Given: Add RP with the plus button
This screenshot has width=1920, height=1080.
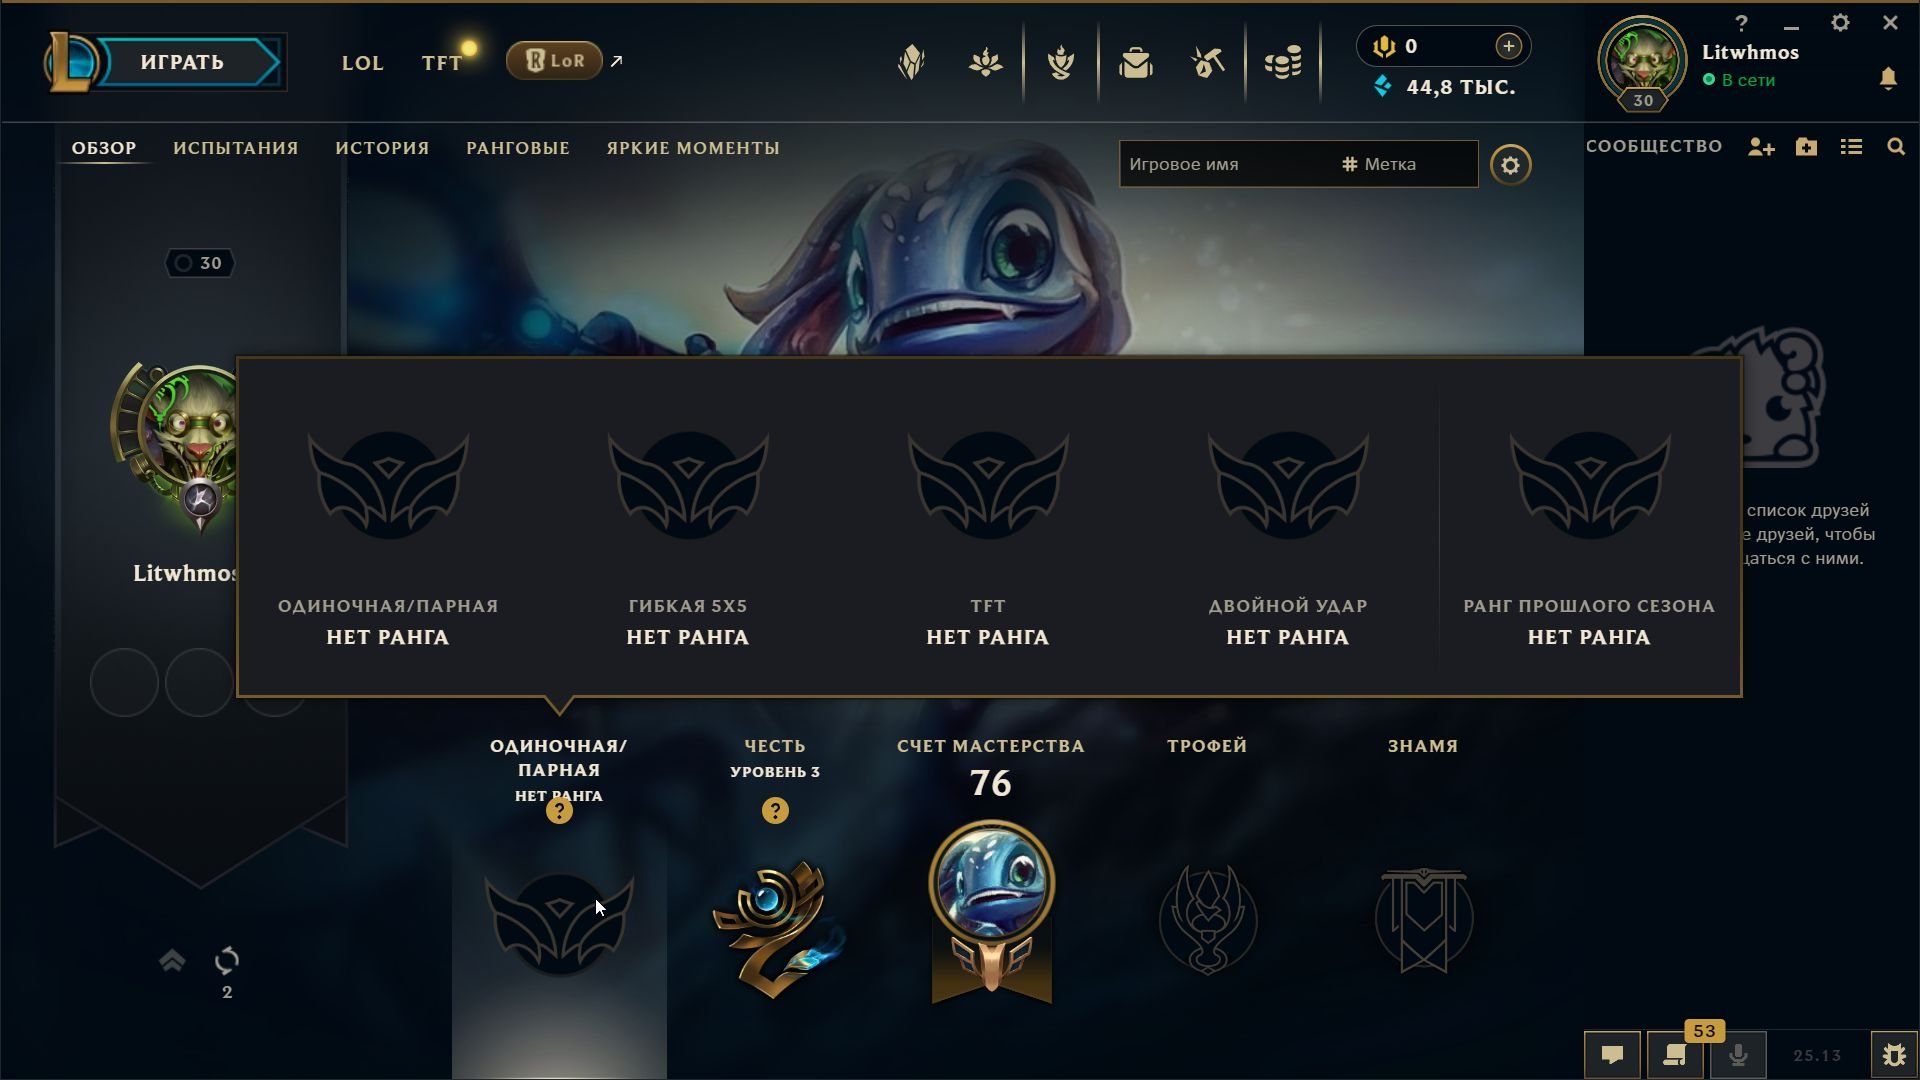Looking at the screenshot, I should click(1508, 46).
